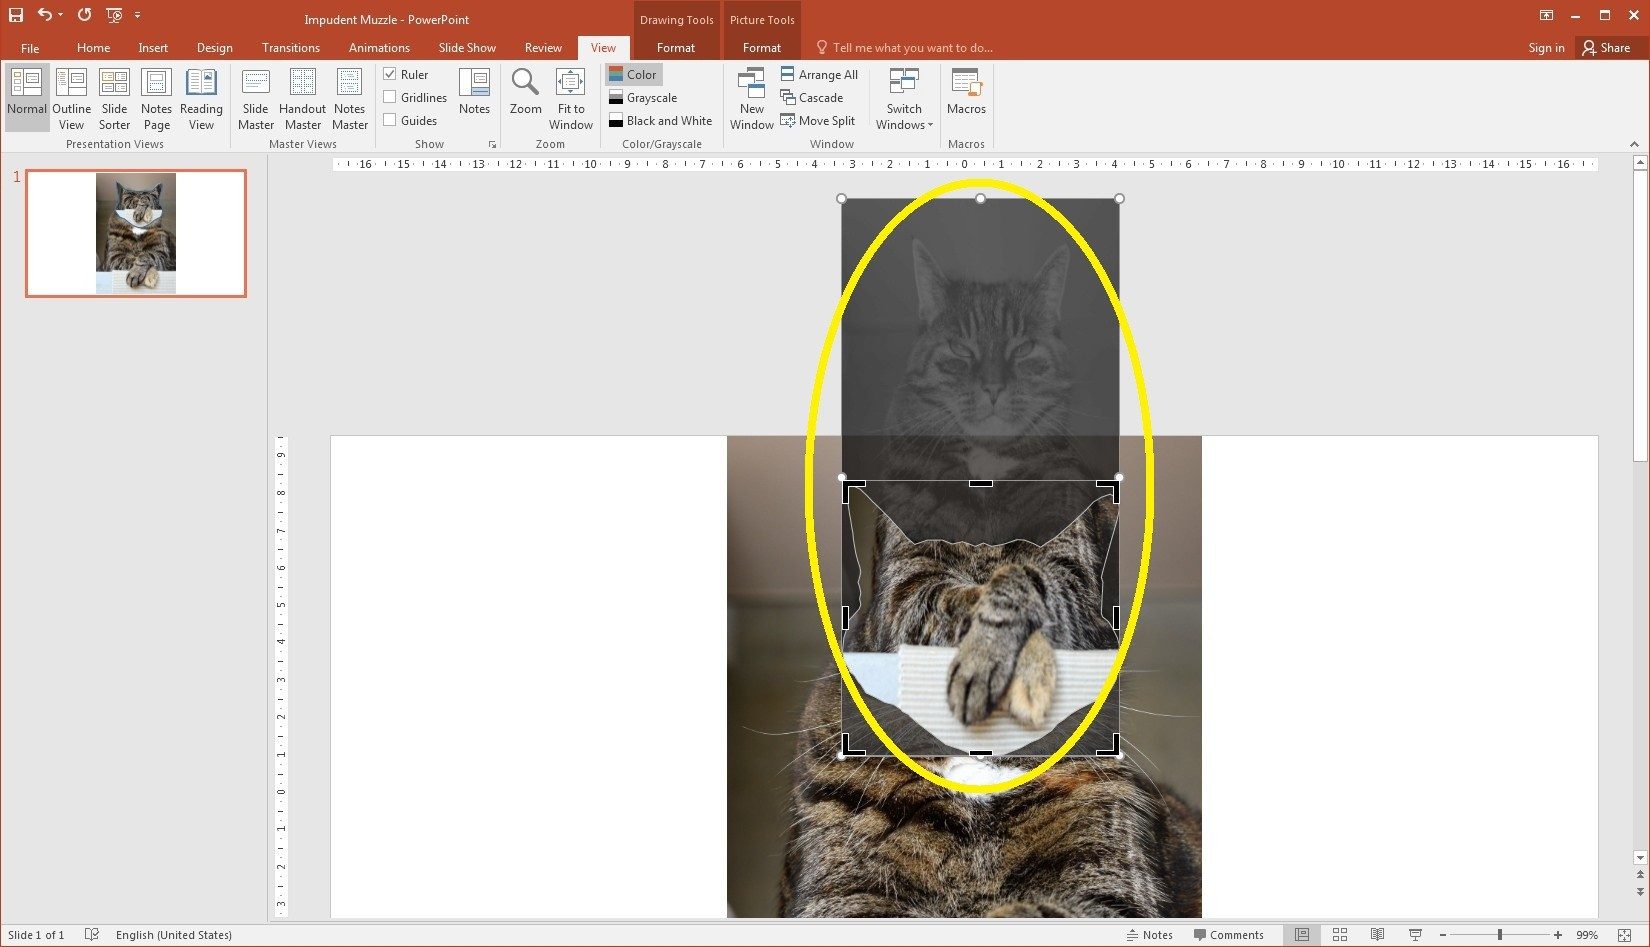Select Reading View
This screenshot has width=1650, height=947.
[x=201, y=97]
